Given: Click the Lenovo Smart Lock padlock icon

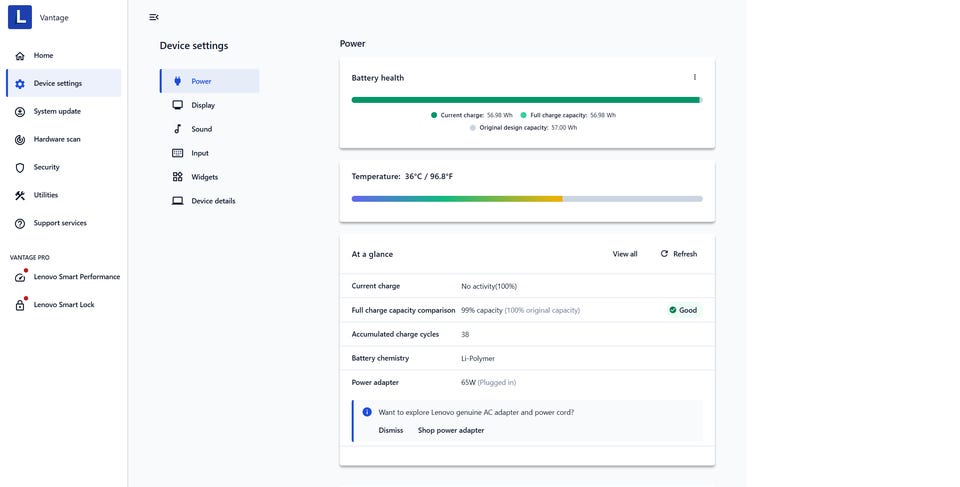Looking at the screenshot, I should (x=20, y=305).
